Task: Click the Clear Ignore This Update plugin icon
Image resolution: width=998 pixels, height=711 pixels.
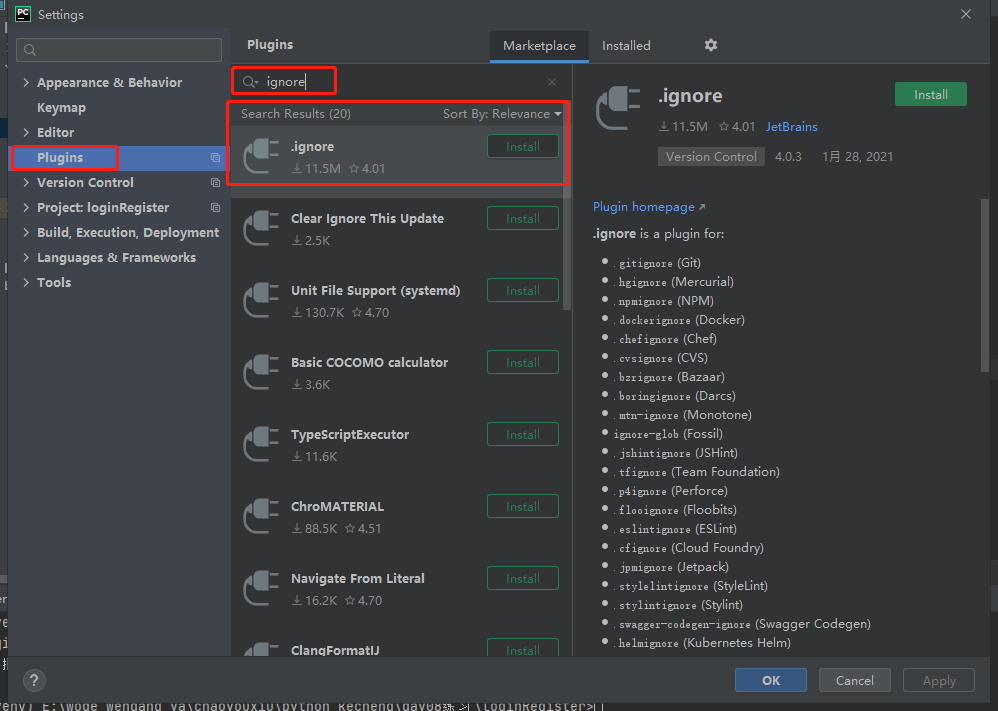Action: [x=262, y=228]
